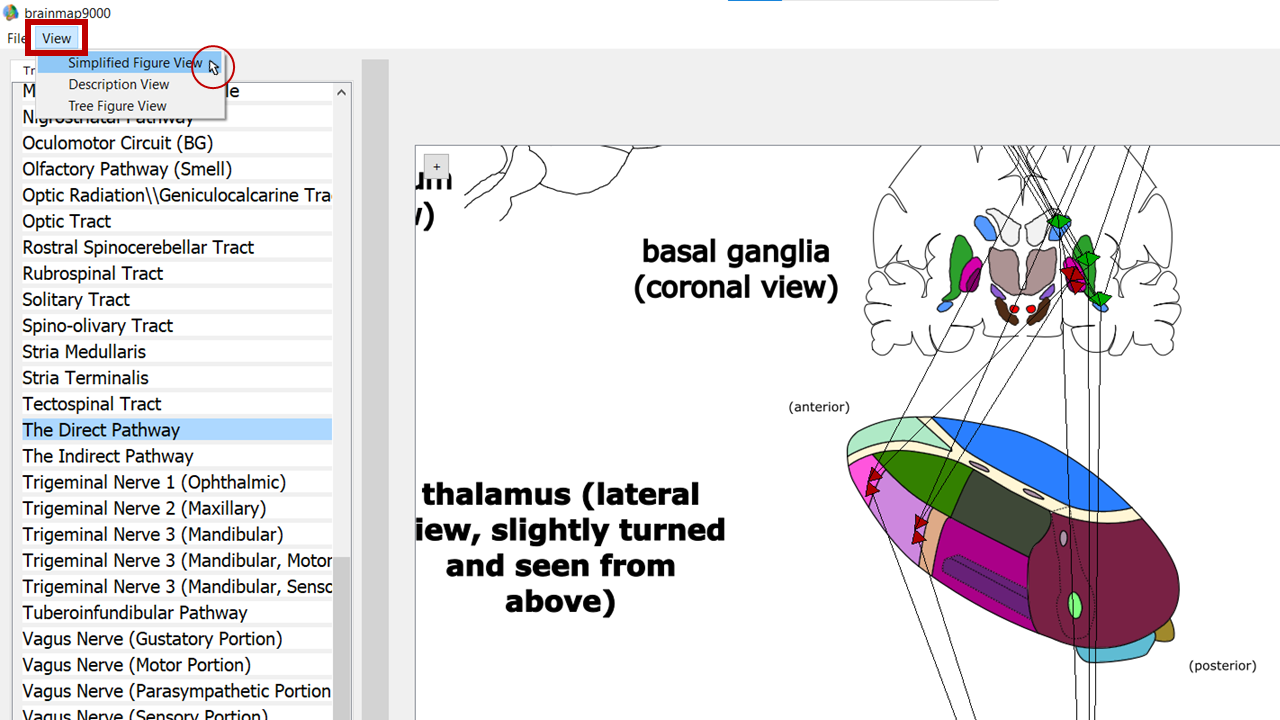Click the plus zoom button on the figure
Image resolution: width=1280 pixels, height=720 pixels.
tap(436, 167)
